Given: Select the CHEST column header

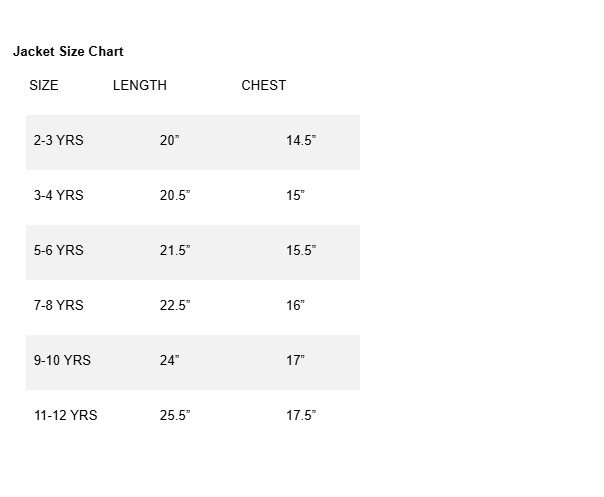Looking at the screenshot, I should point(264,85).
